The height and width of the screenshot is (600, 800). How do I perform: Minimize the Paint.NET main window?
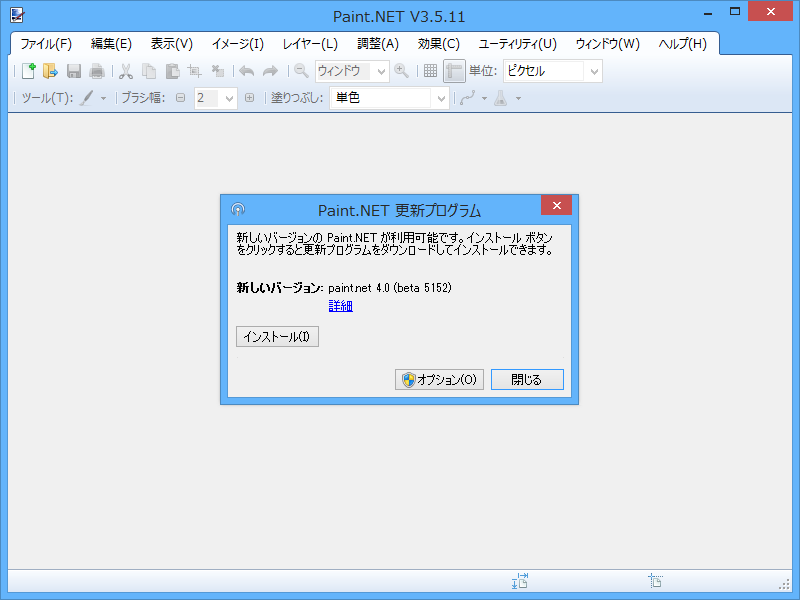click(708, 13)
